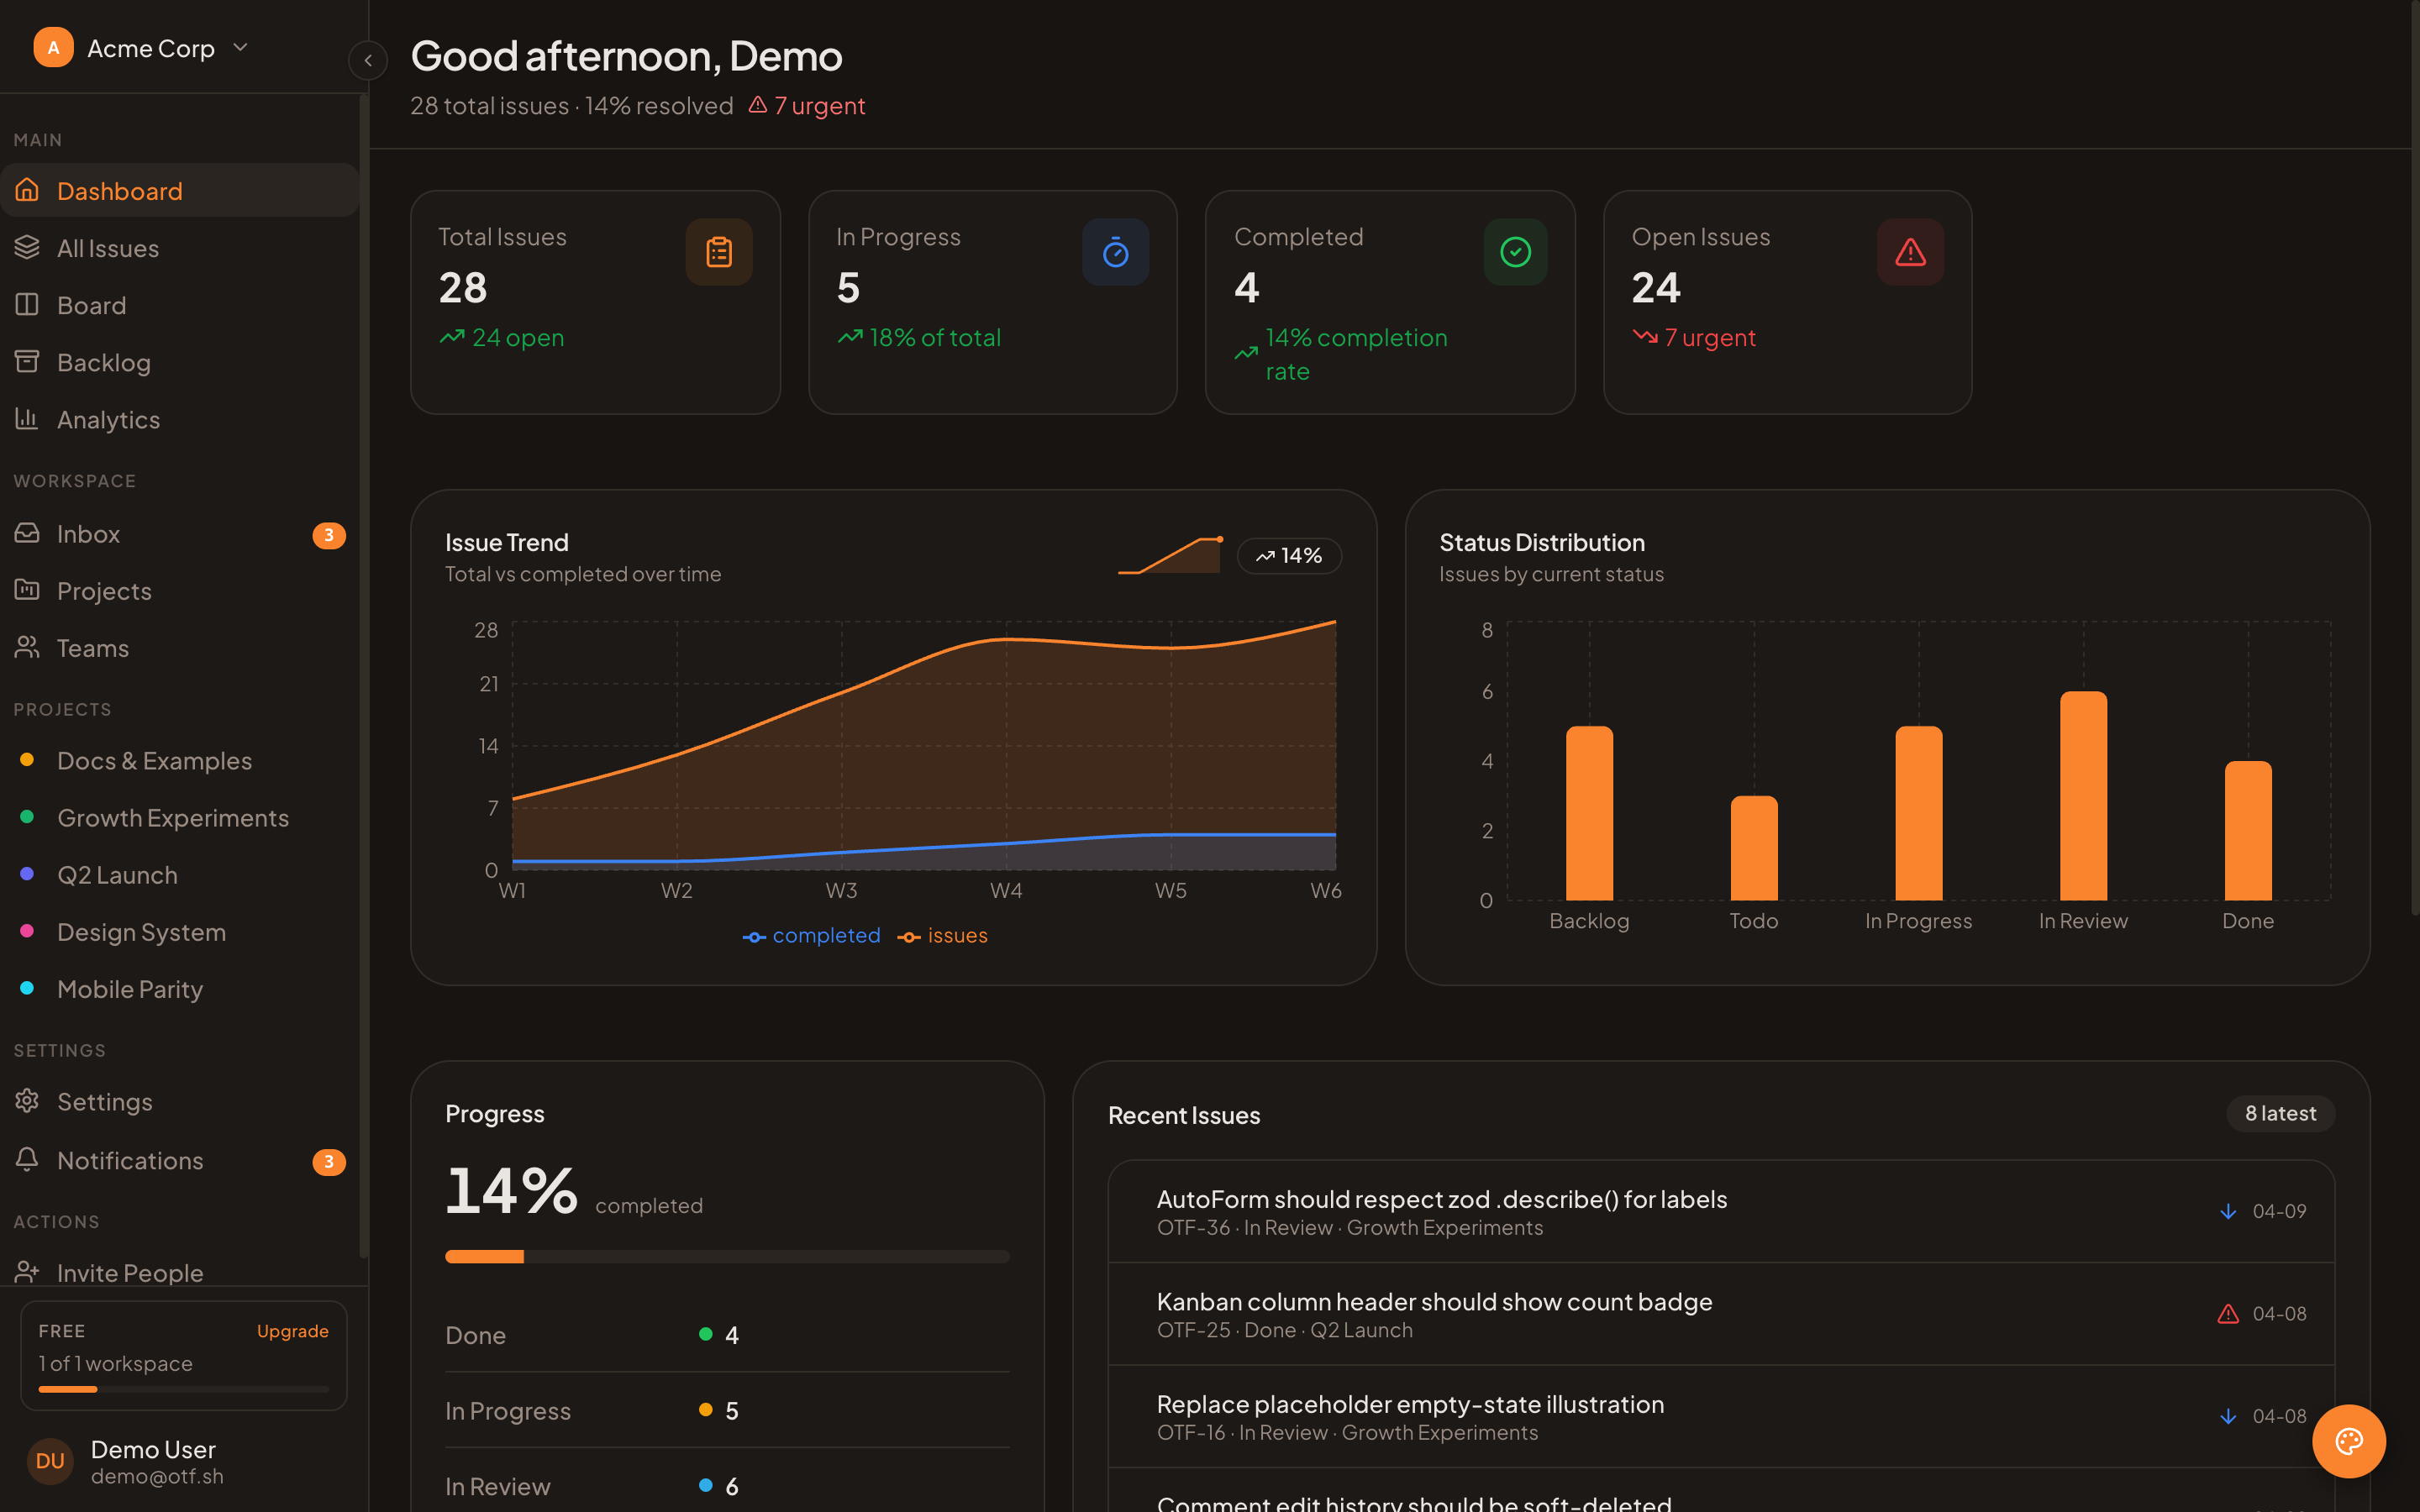Open the Replace placeholder empty-state illustration issue
Viewport: 2420px width, 1512px height.
coord(1720,1417)
